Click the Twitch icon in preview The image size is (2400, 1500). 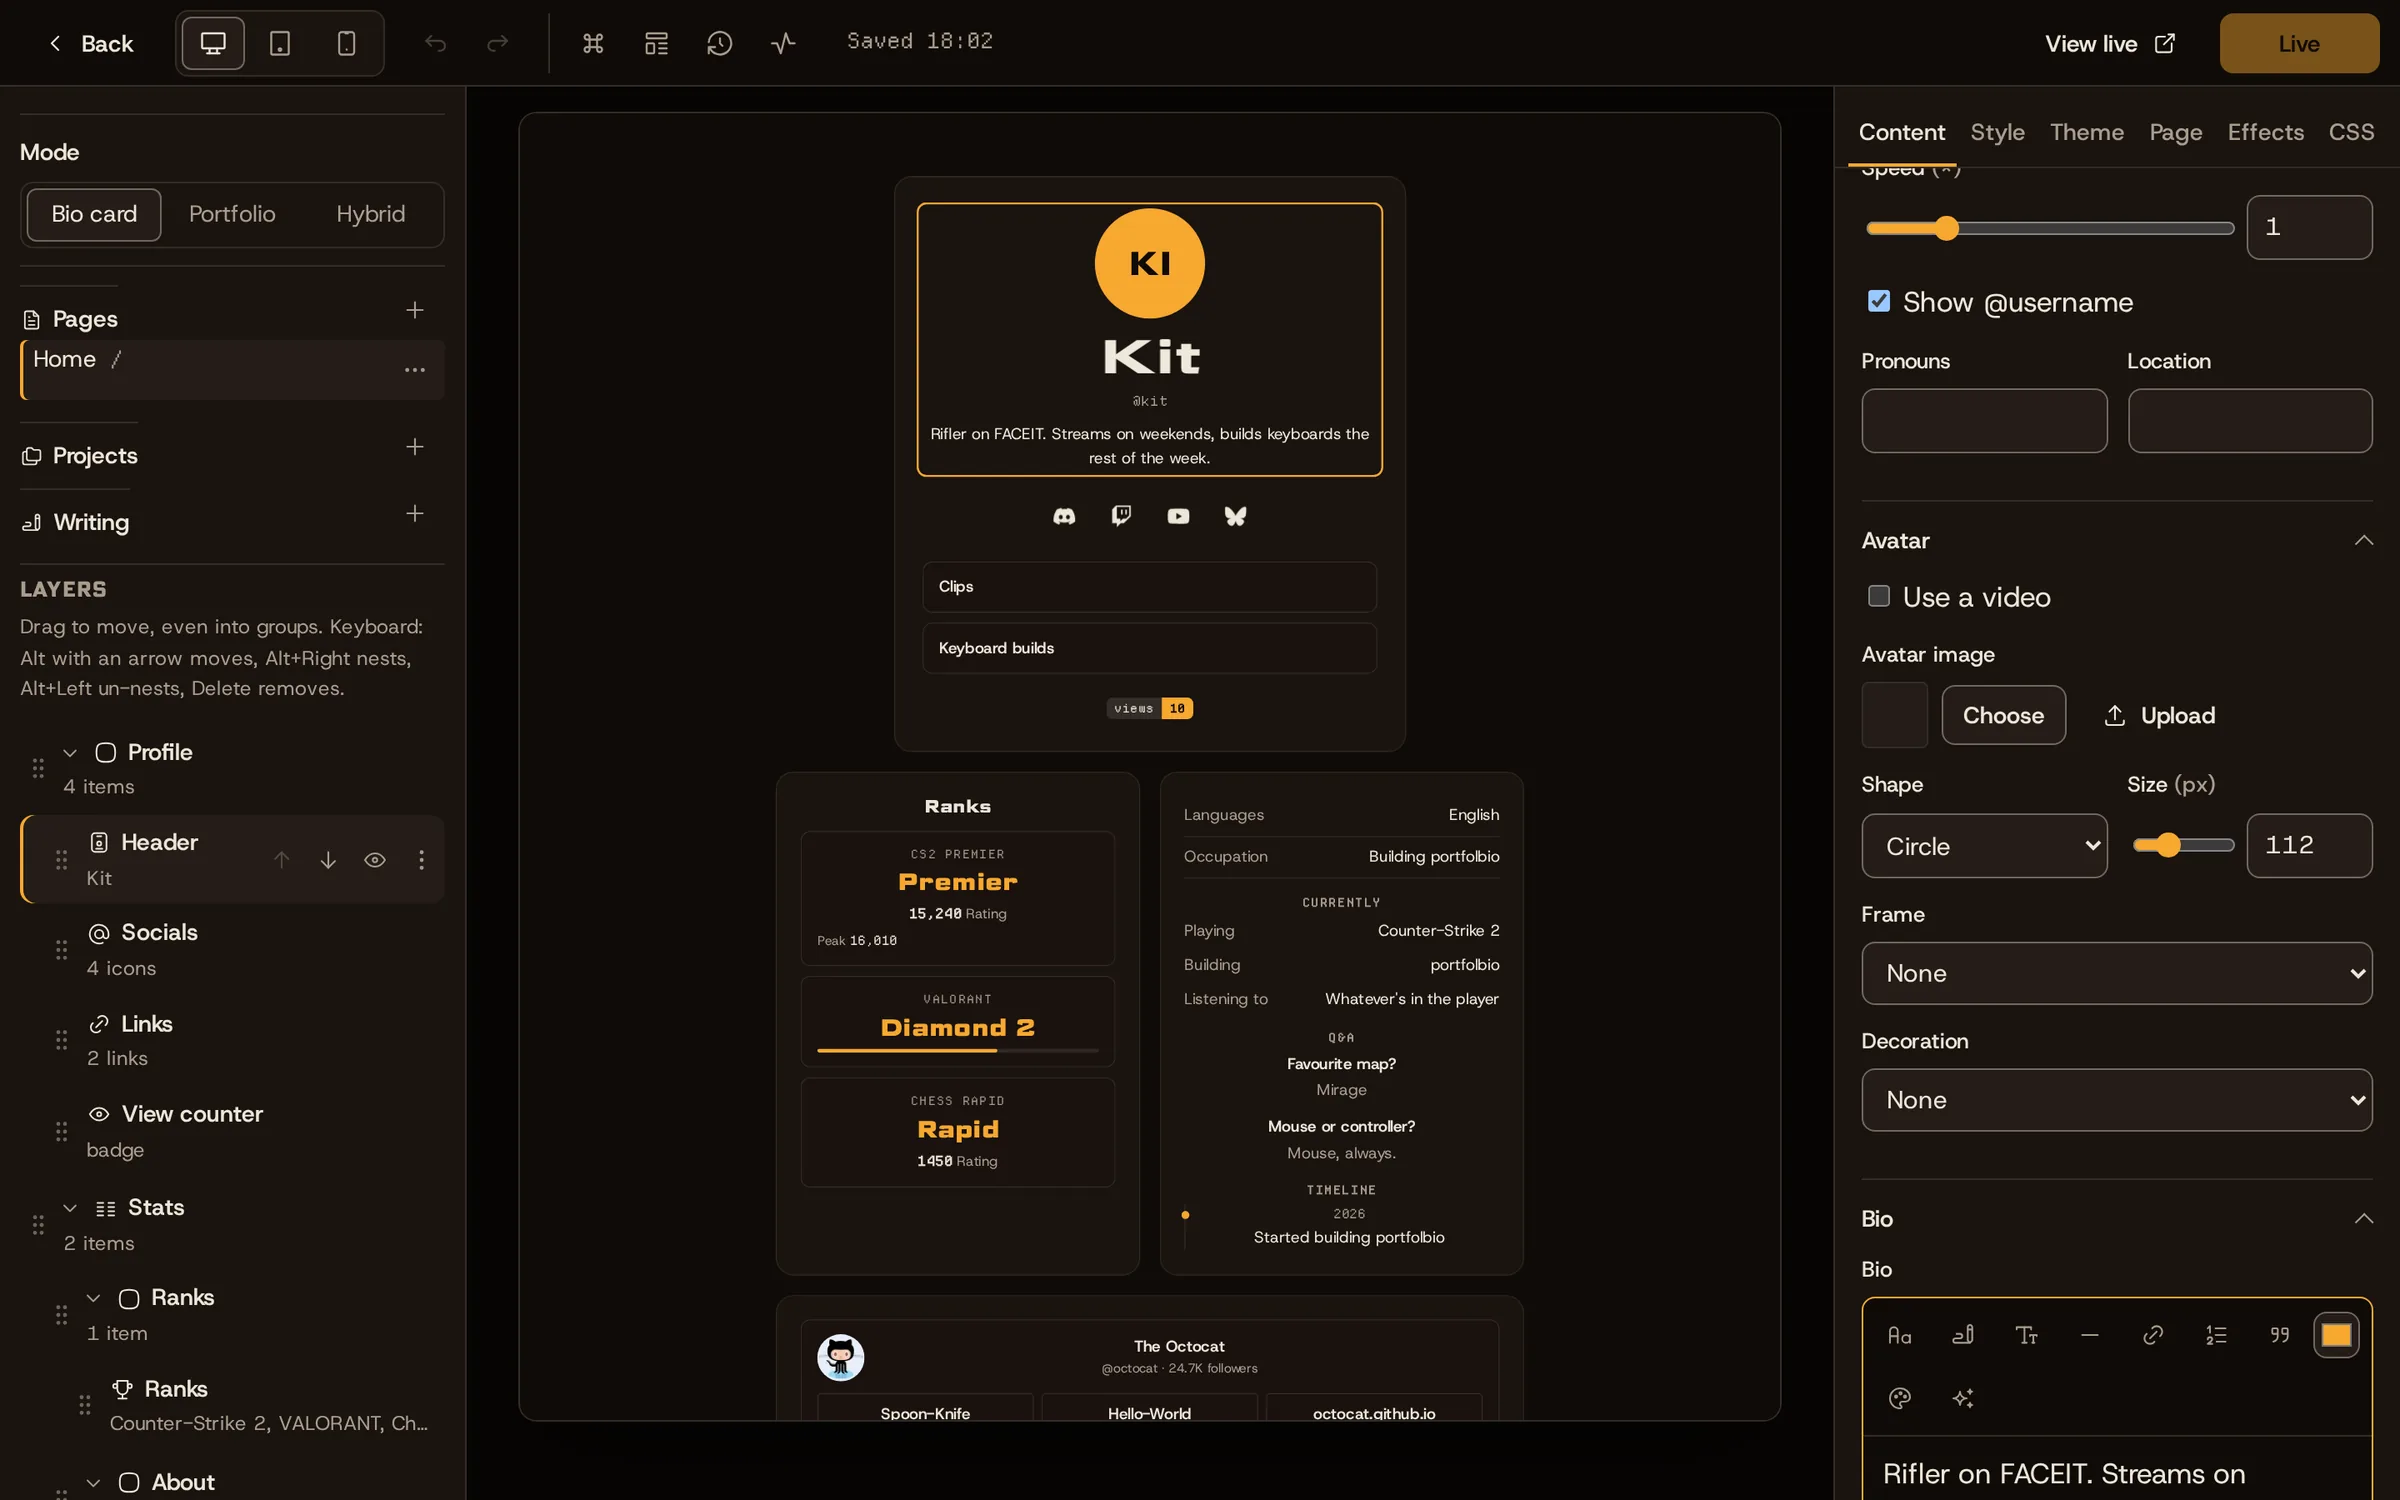pyautogui.click(x=1121, y=516)
